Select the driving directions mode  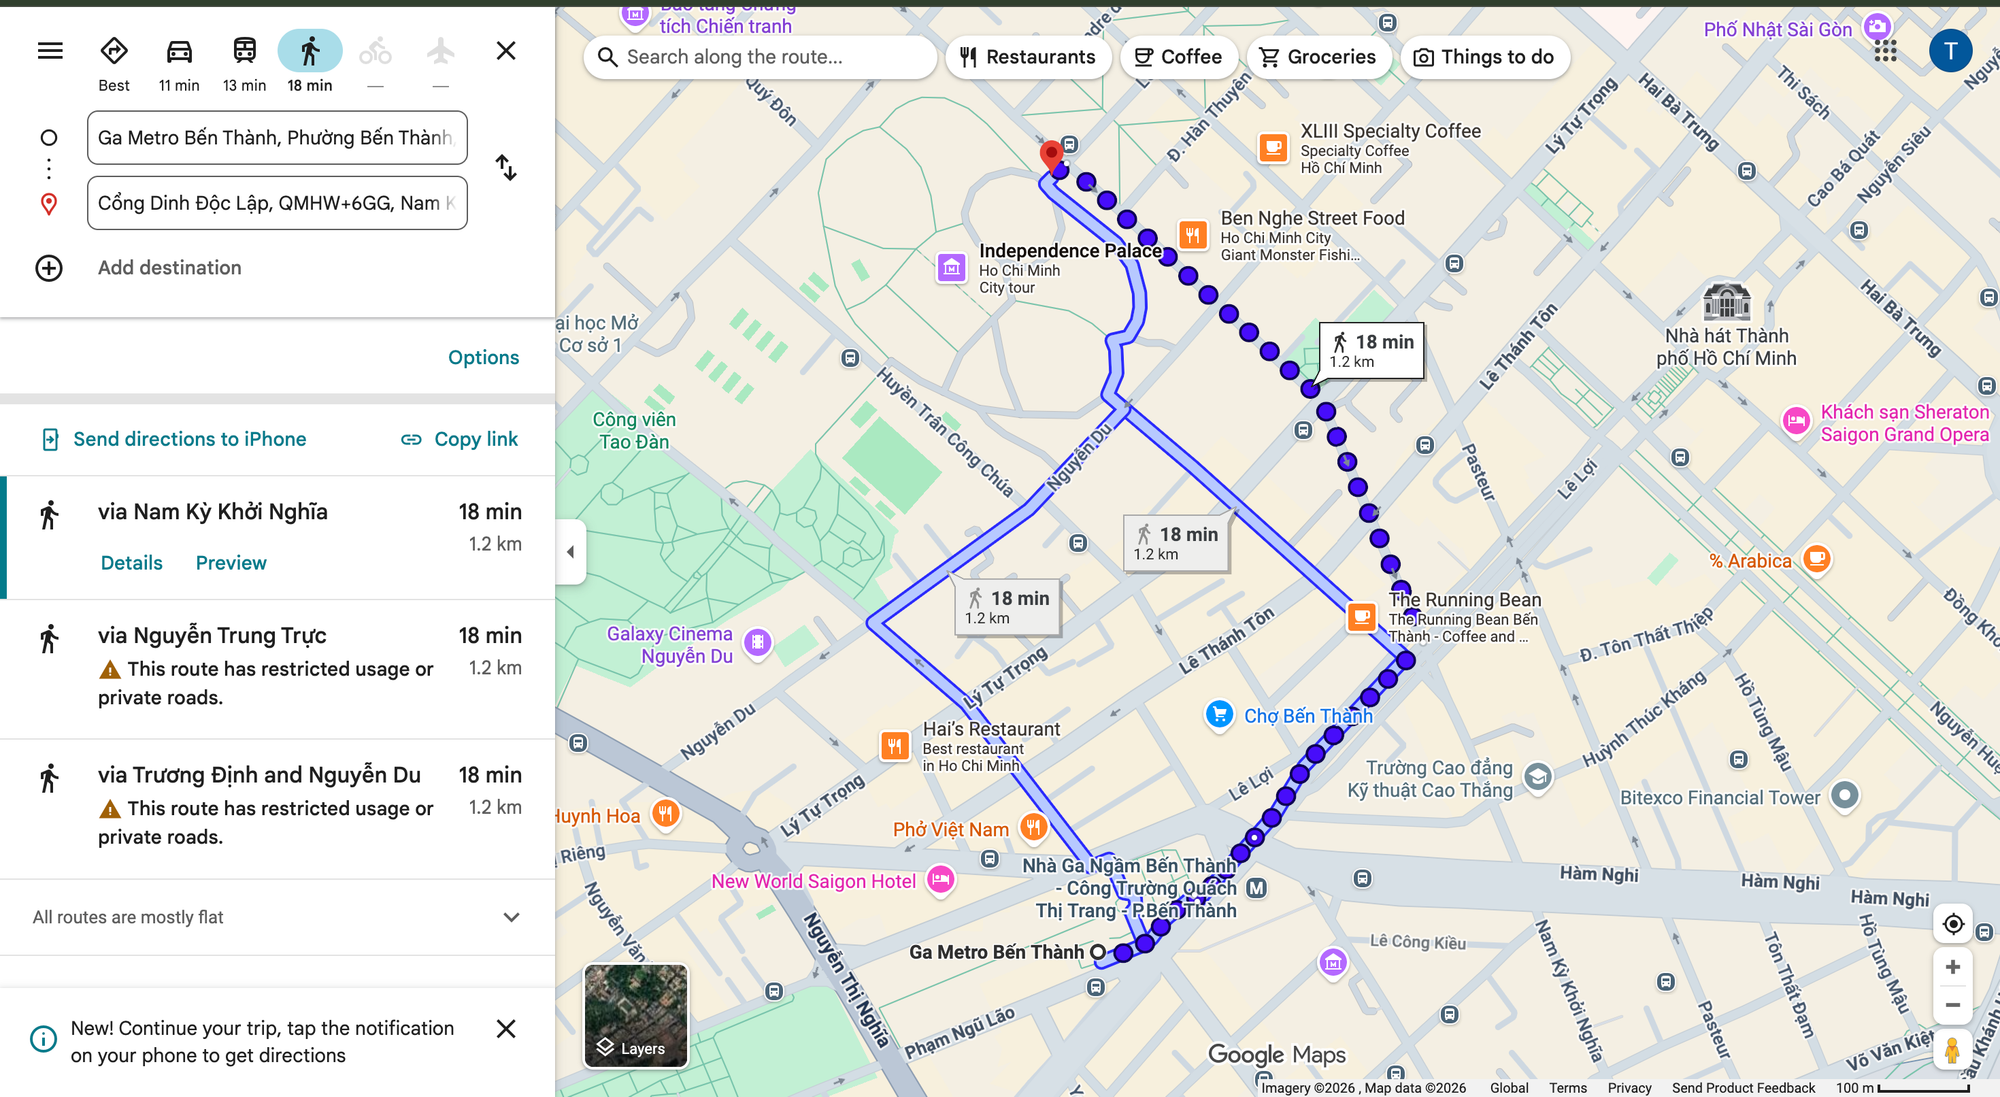coord(178,50)
